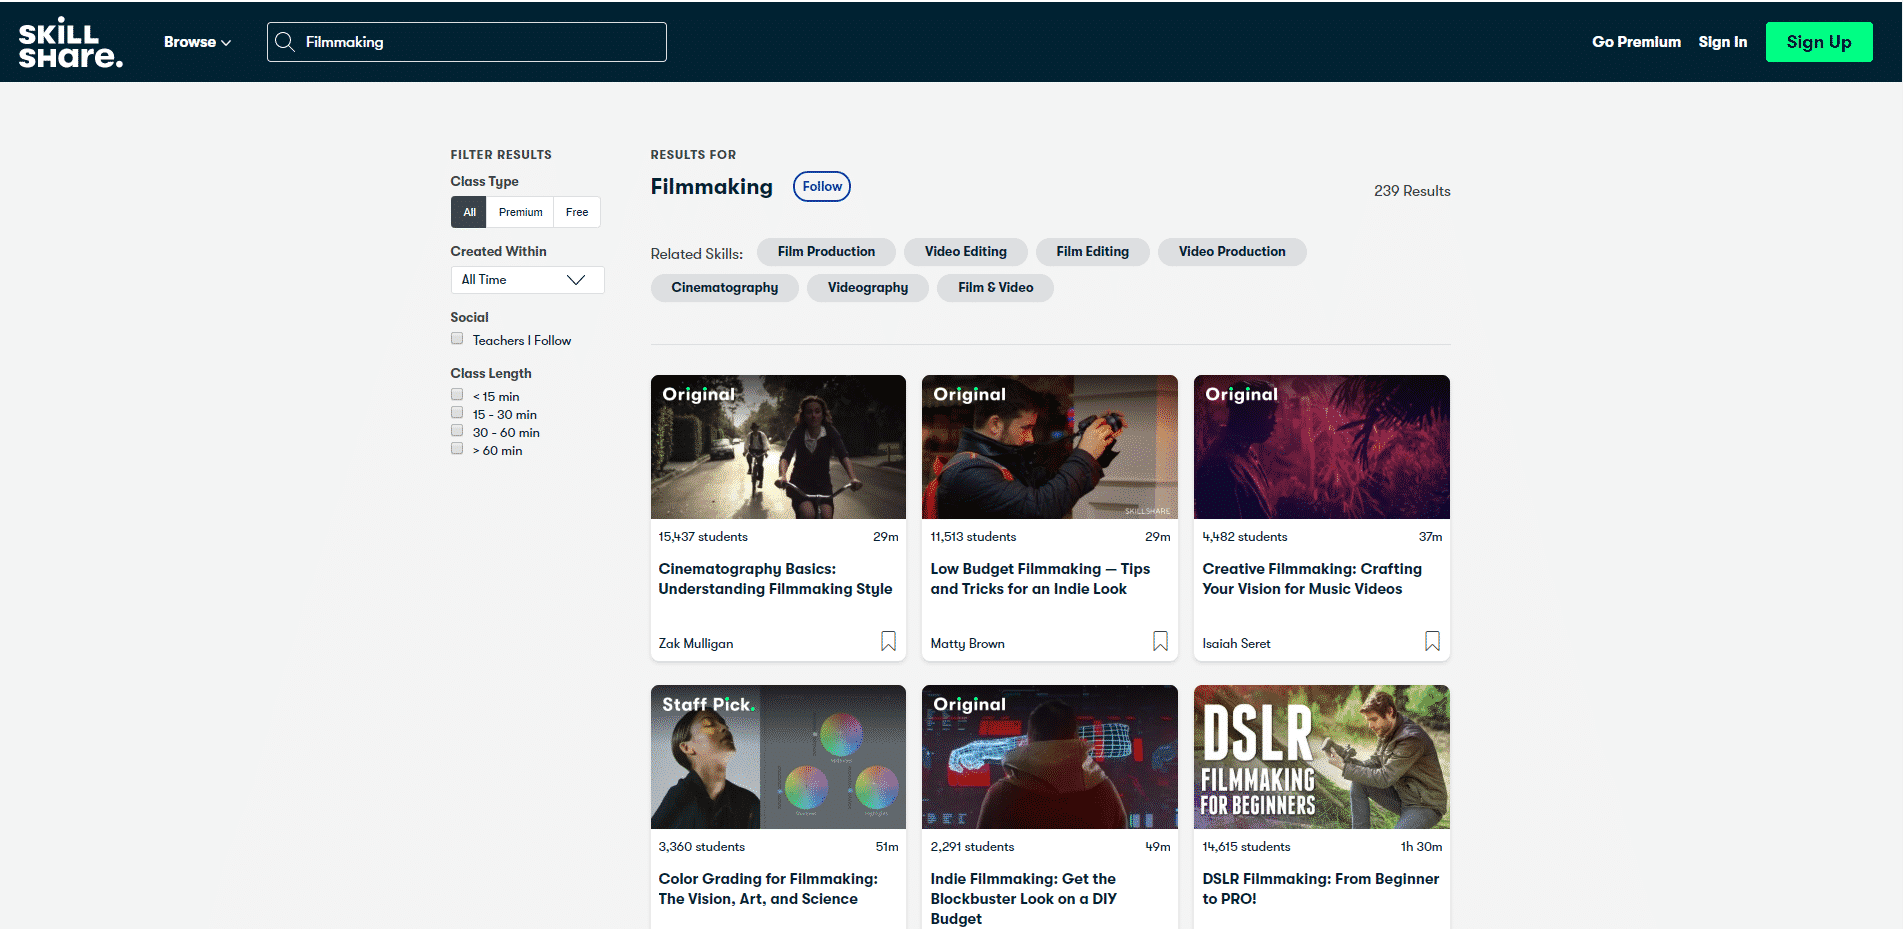
Task: Bookmark the Cinematography Basics class
Action: (888, 641)
